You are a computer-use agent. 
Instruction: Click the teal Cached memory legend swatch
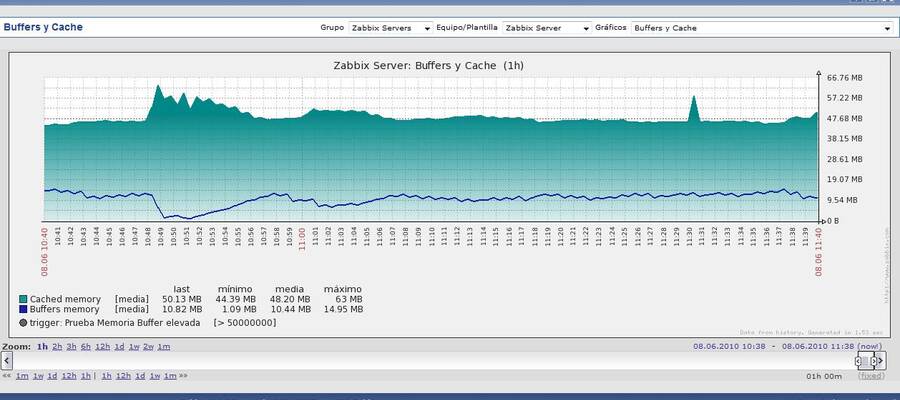(x=23, y=299)
